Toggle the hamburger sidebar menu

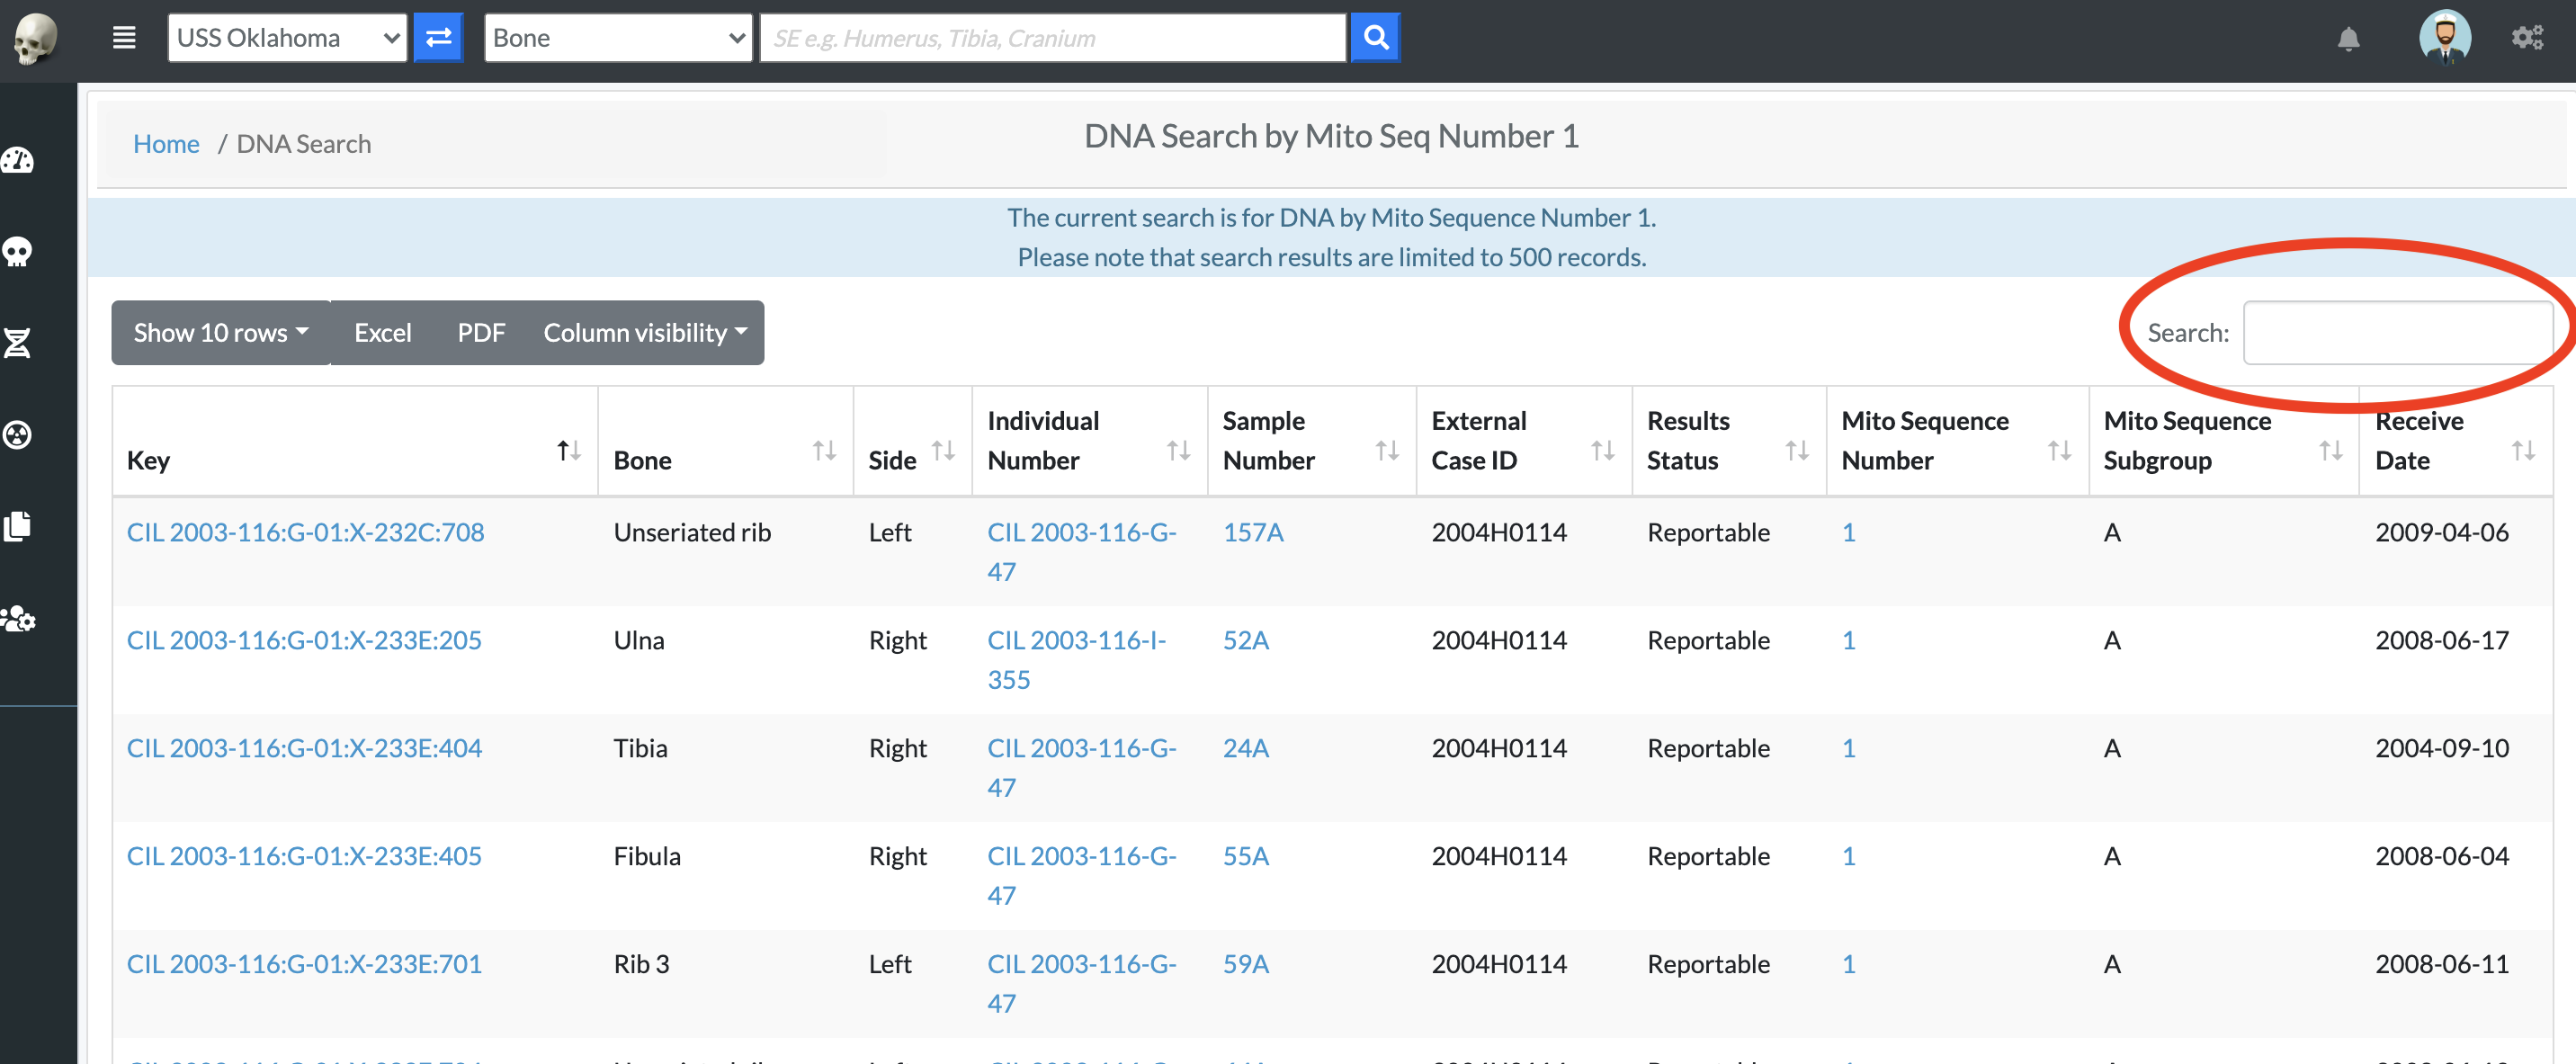coord(124,38)
